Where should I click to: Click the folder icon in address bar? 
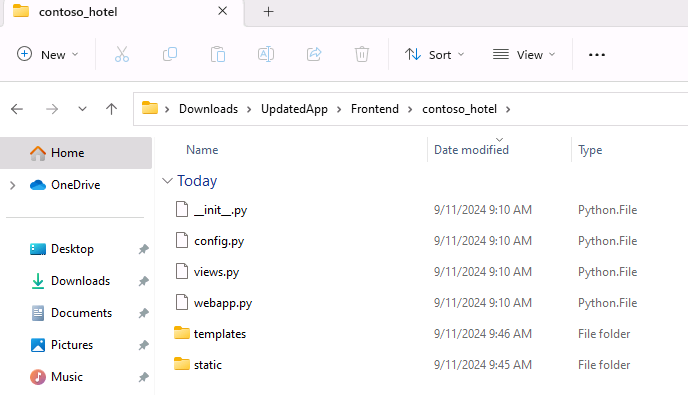coord(150,108)
